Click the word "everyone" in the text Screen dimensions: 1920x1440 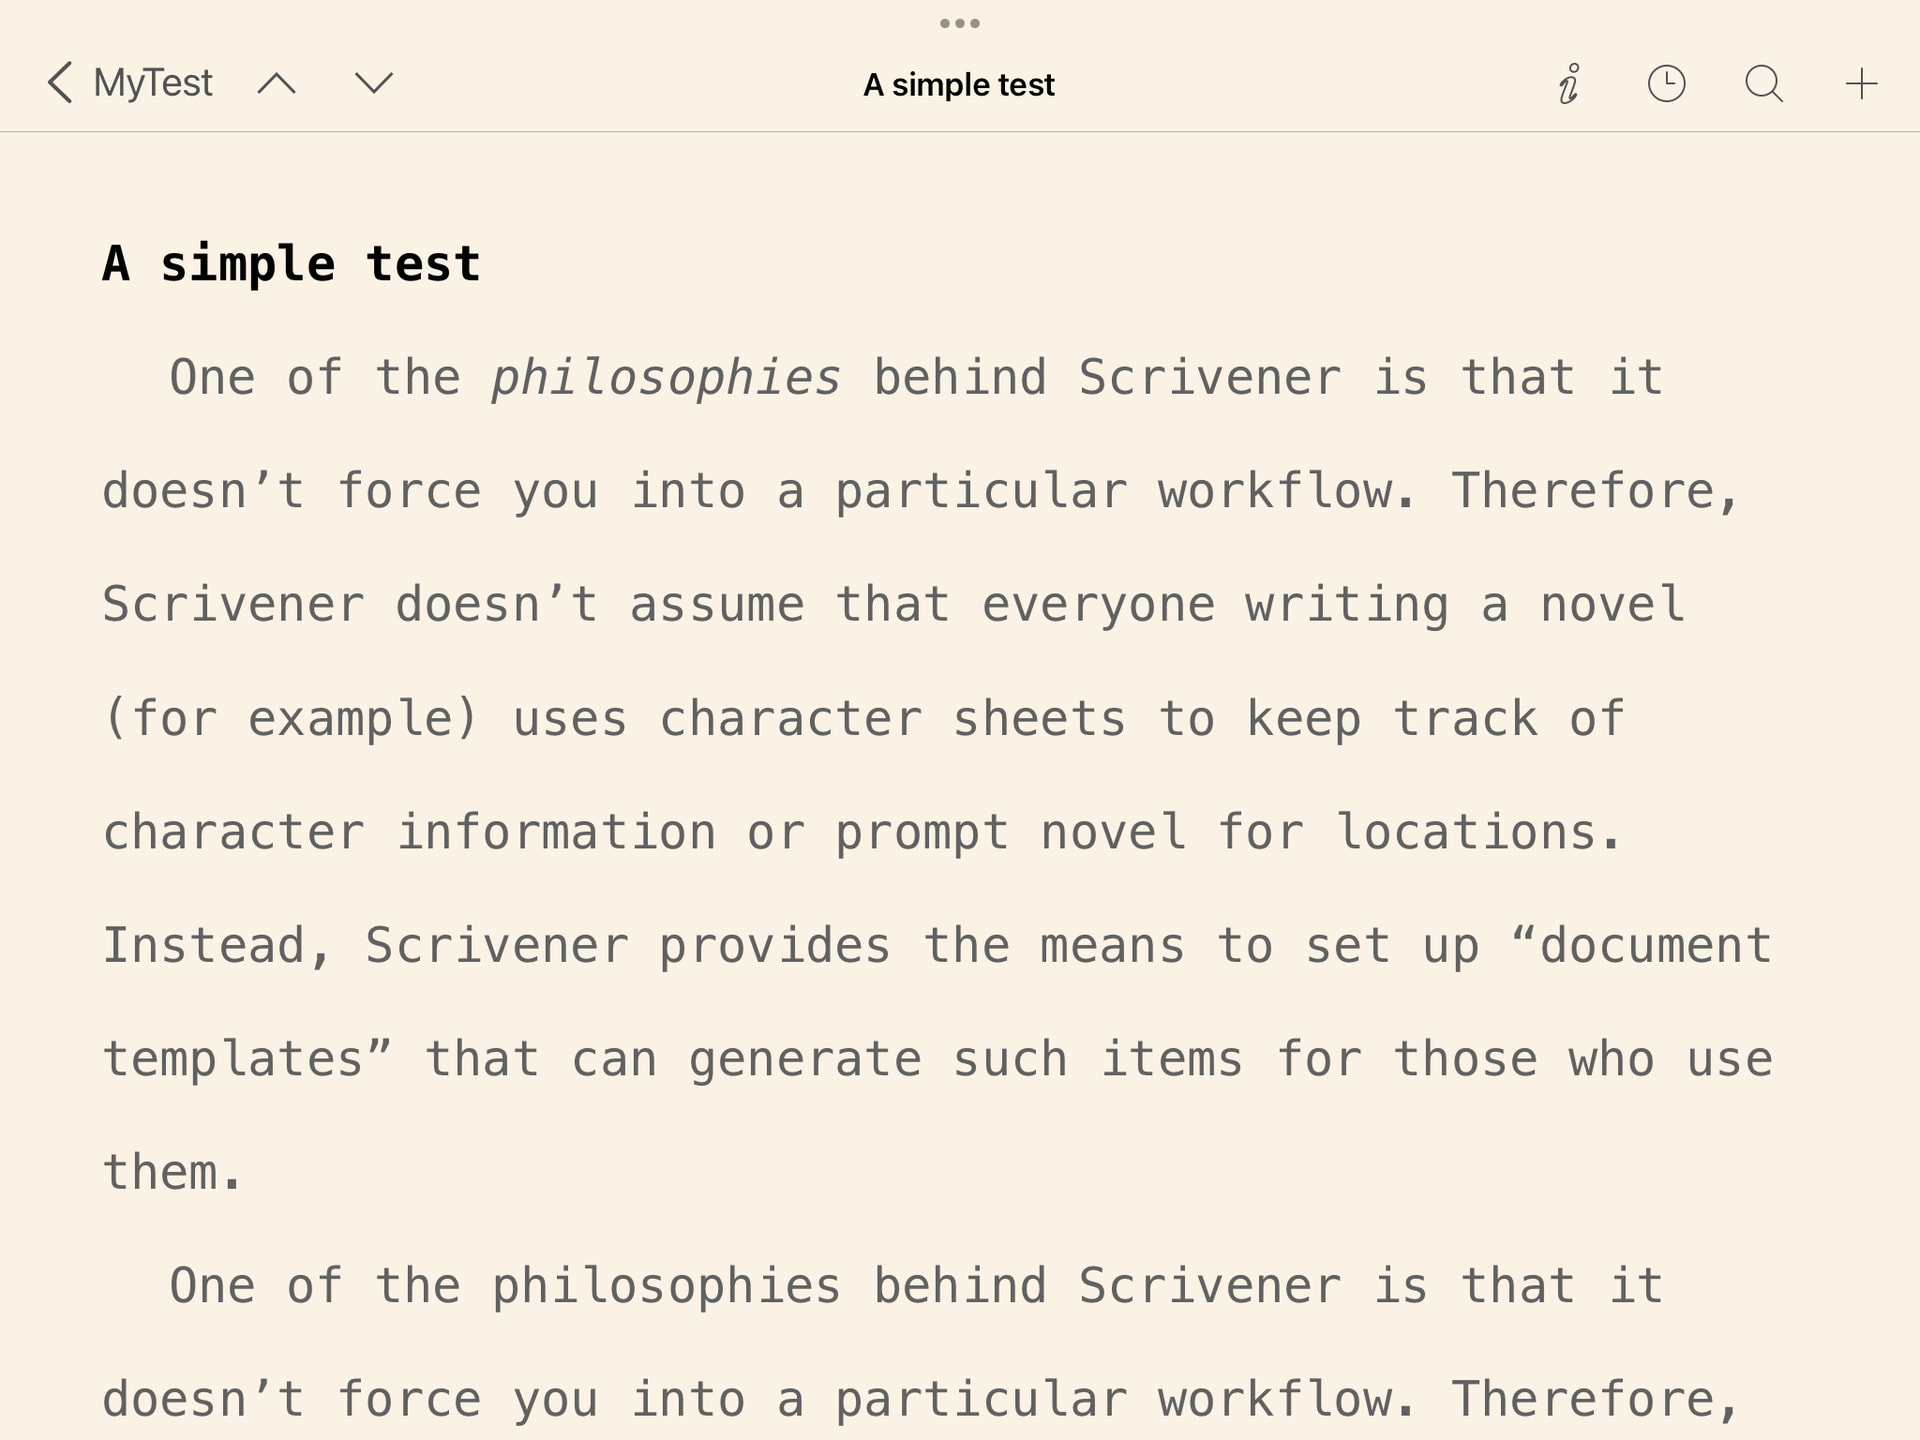click(x=1098, y=605)
